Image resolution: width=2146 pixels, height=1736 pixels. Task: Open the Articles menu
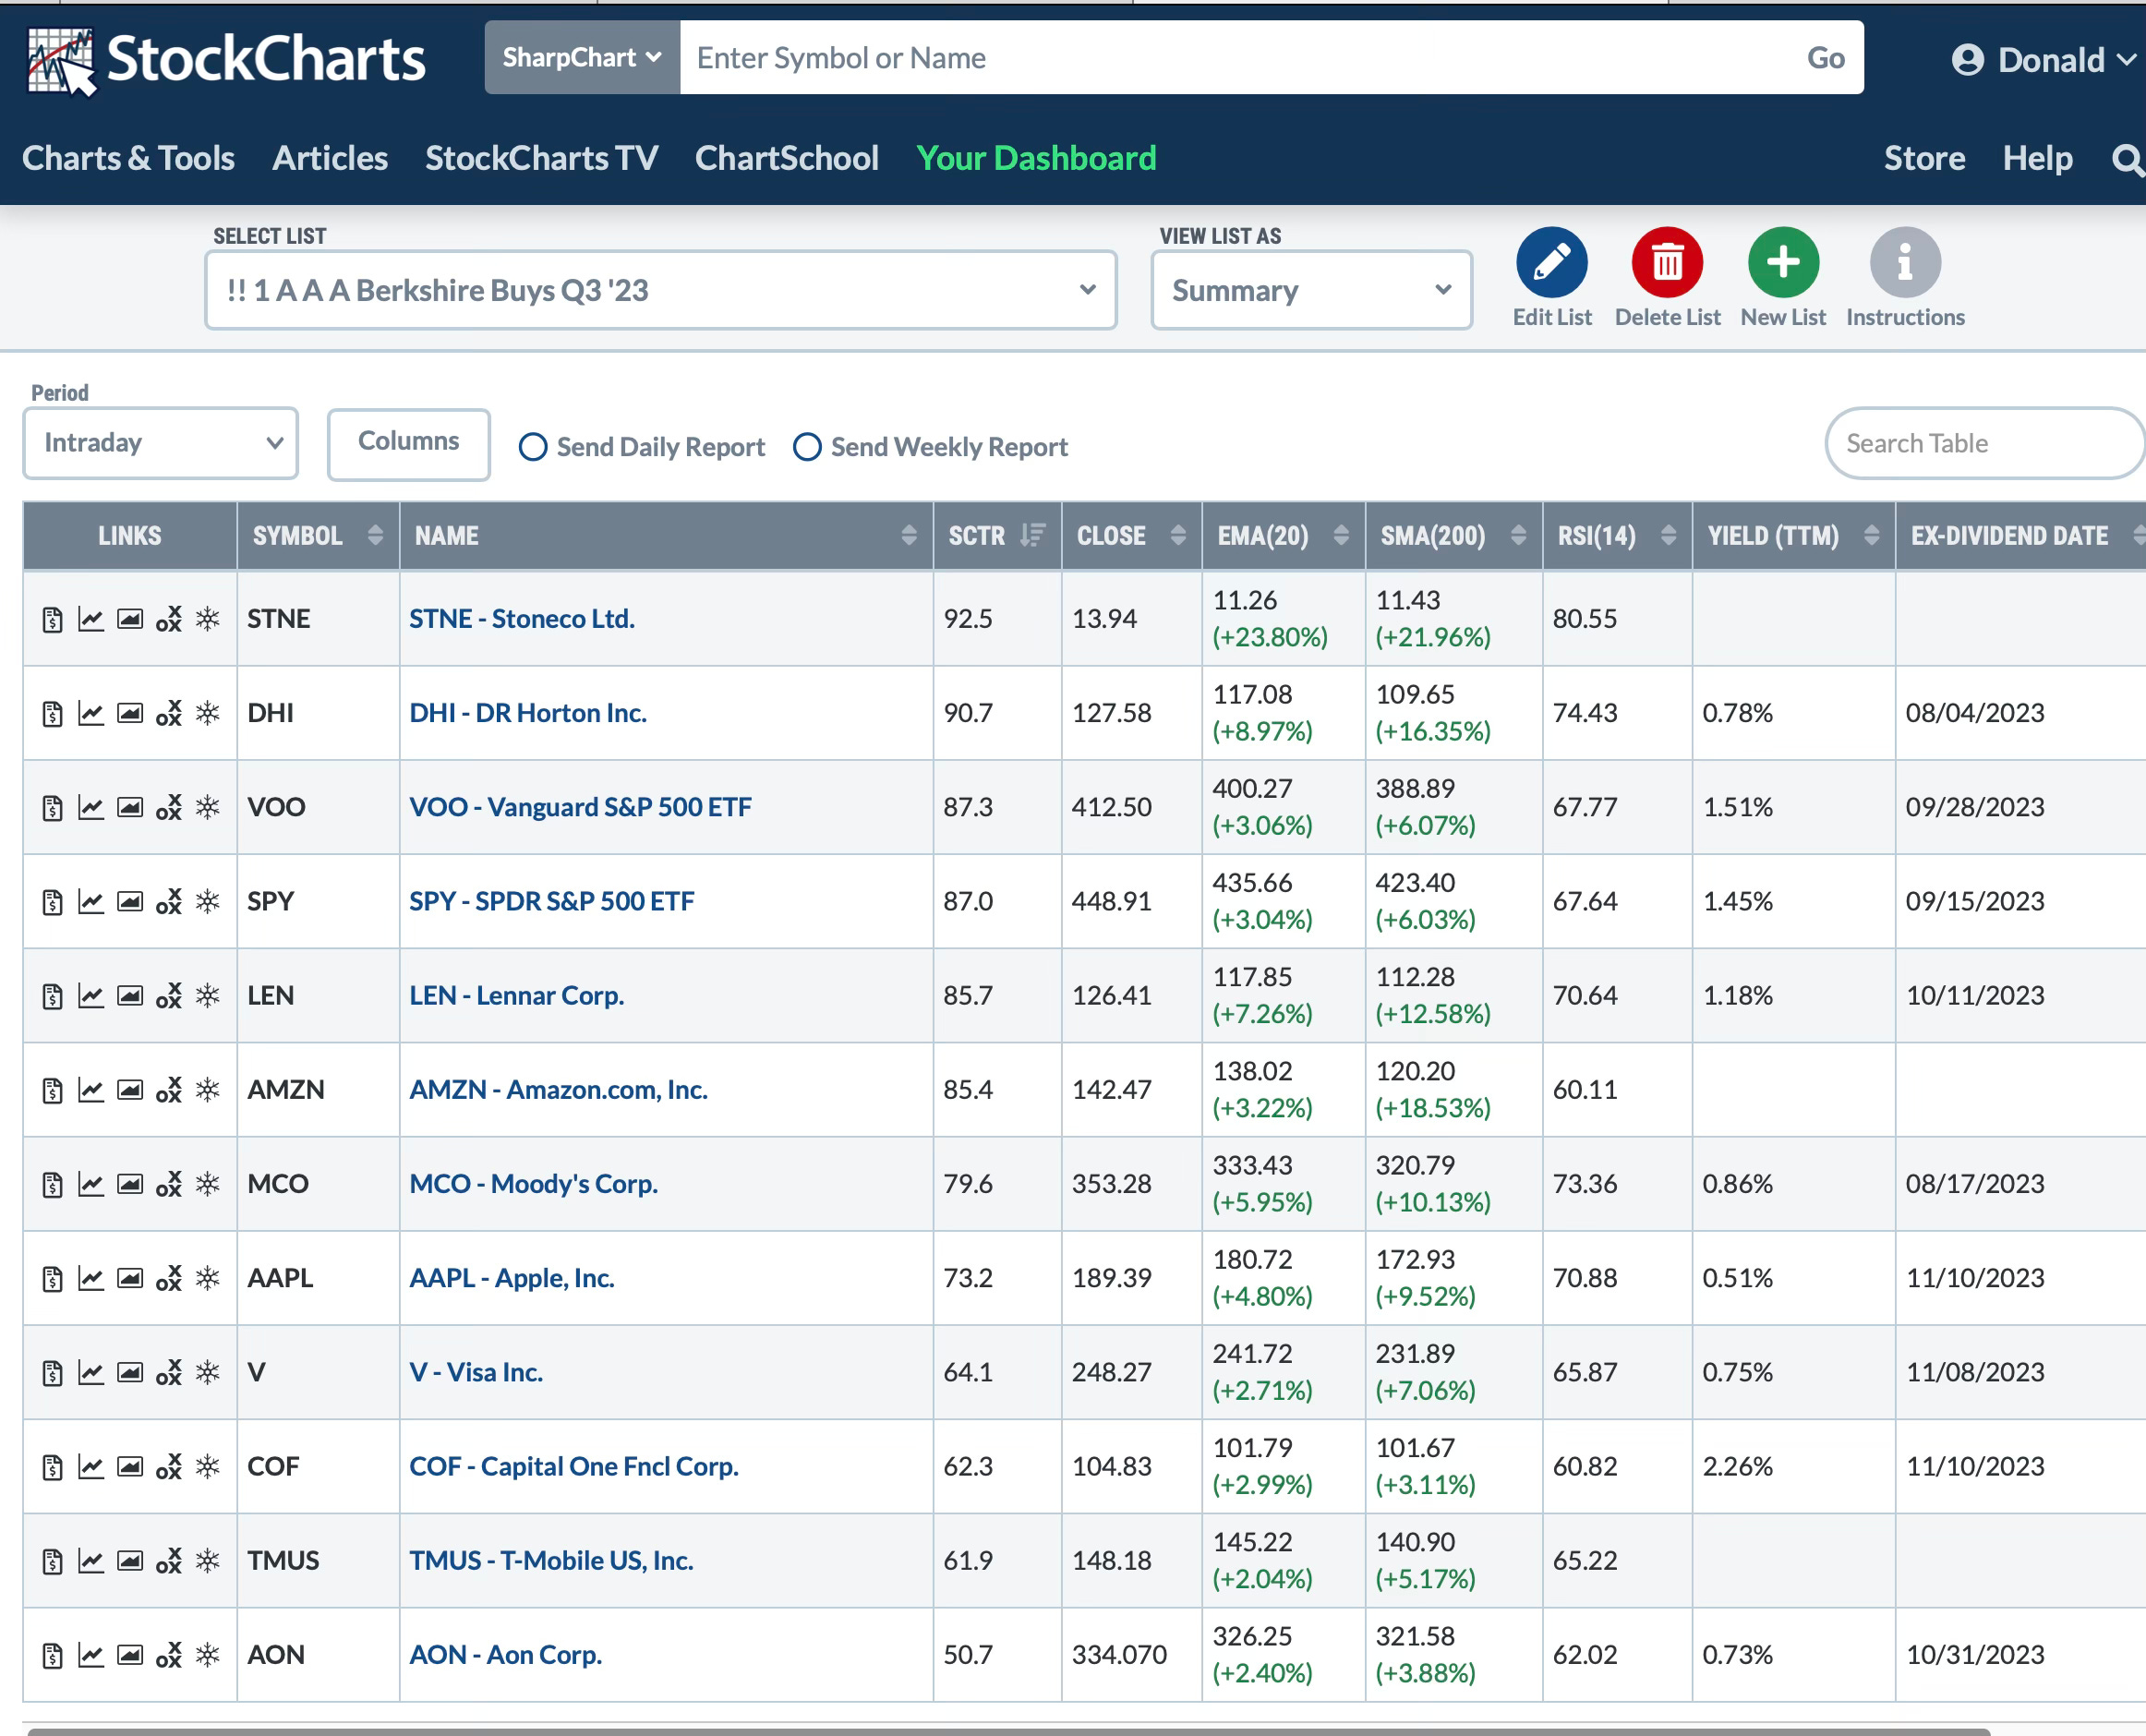[x=330, y=158]
